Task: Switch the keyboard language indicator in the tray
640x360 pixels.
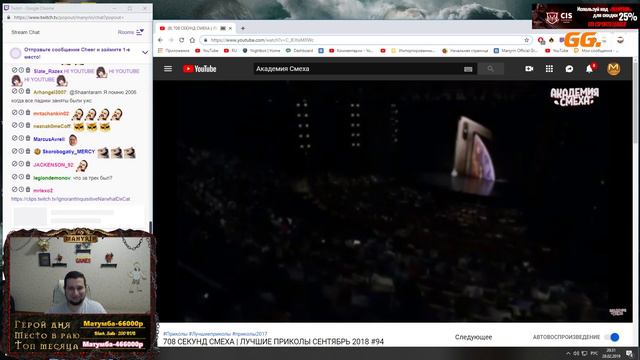Action: coord(594,353)
